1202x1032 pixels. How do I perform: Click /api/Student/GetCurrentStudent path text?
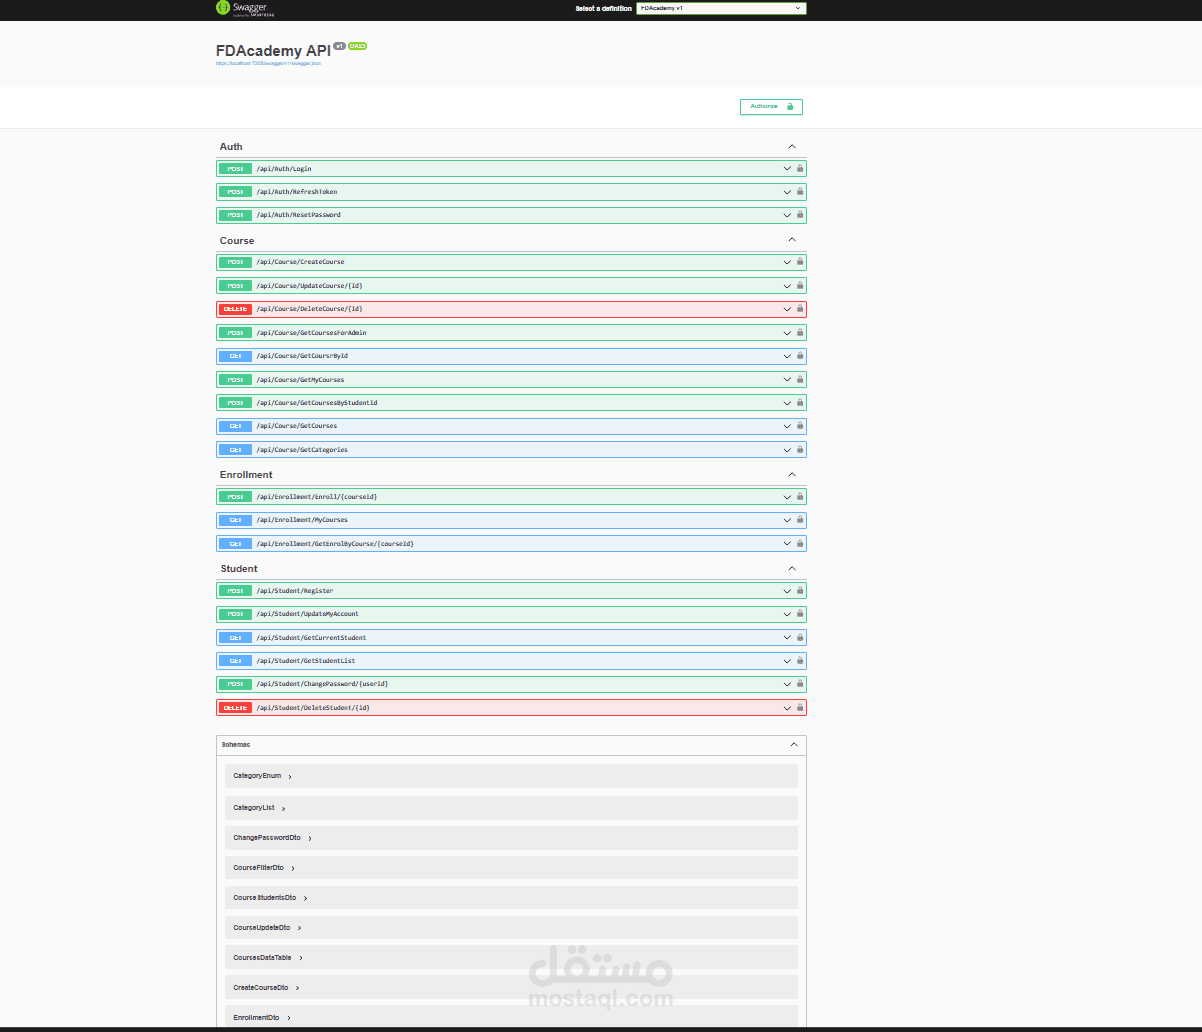311,638
